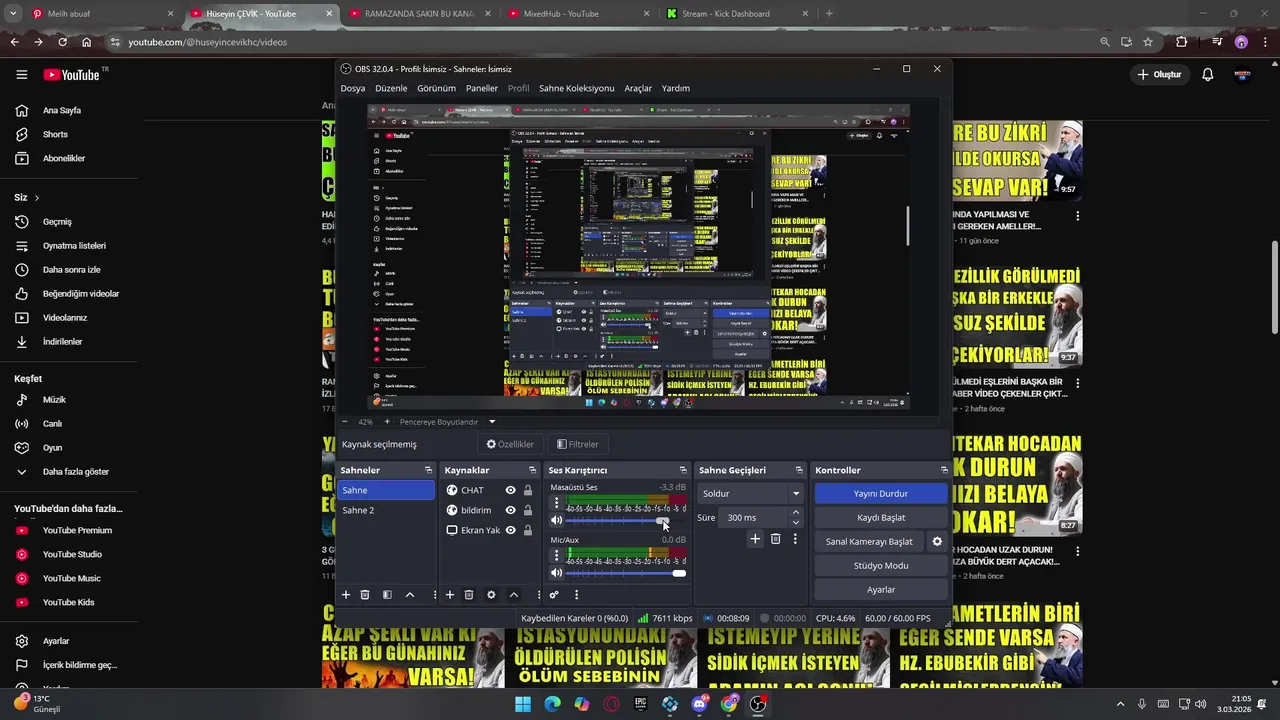Viewport: 1280px width, 720px height.
Task: Add a new scene transition
Action: point(755,539)
